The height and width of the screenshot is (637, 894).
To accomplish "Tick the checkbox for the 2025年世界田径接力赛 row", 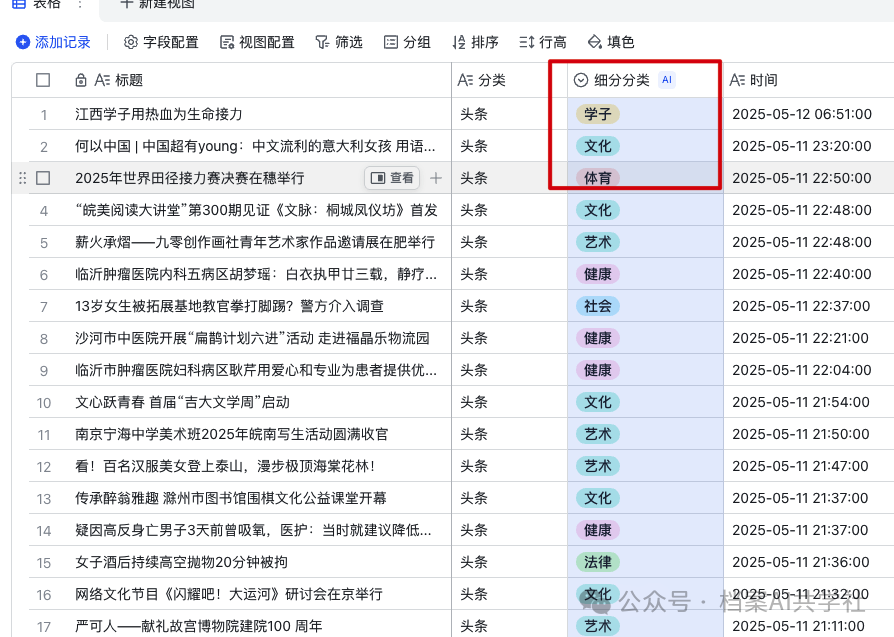I will coord(43,178).
